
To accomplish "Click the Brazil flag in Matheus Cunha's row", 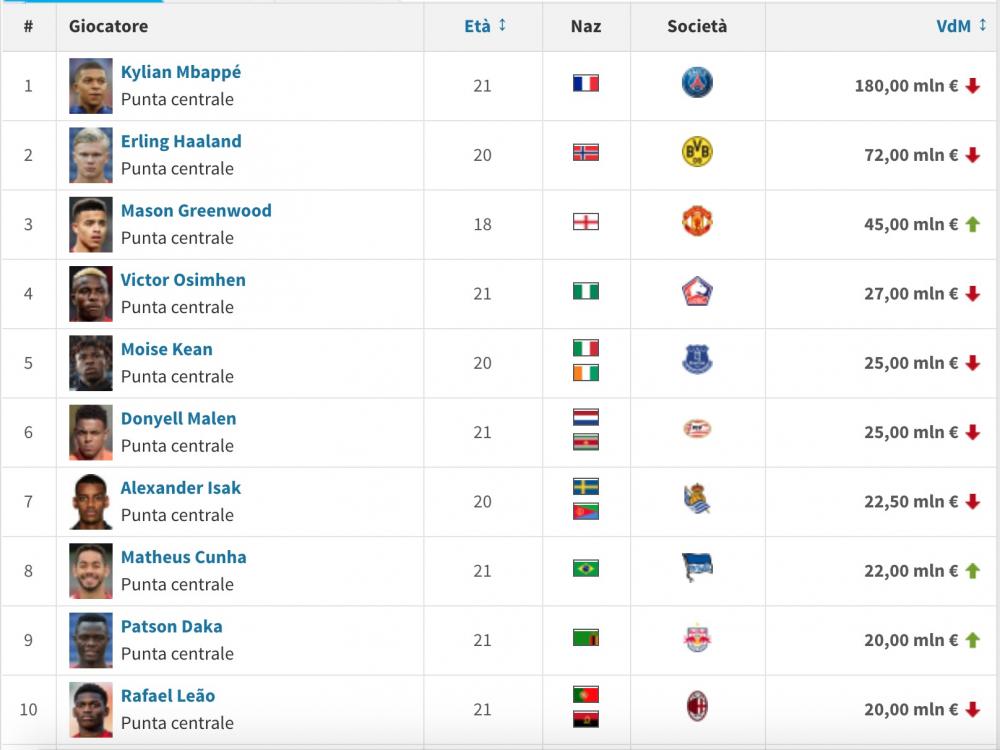I will click(585, 568).
